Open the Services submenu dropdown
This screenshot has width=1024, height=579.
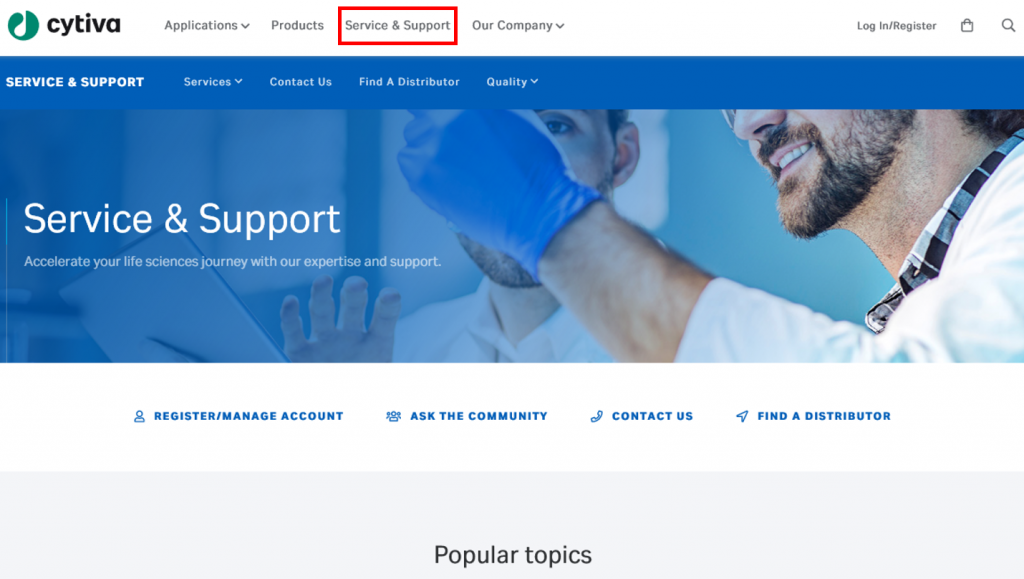click(x=213, y=82)
